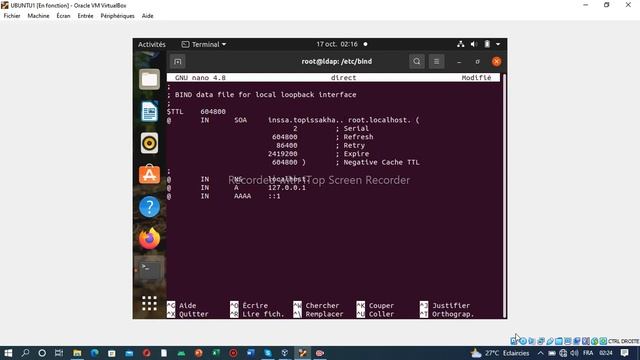
Task: Click the SOA record line inssa.topissakha..
Action: click(x=293, y=120)
